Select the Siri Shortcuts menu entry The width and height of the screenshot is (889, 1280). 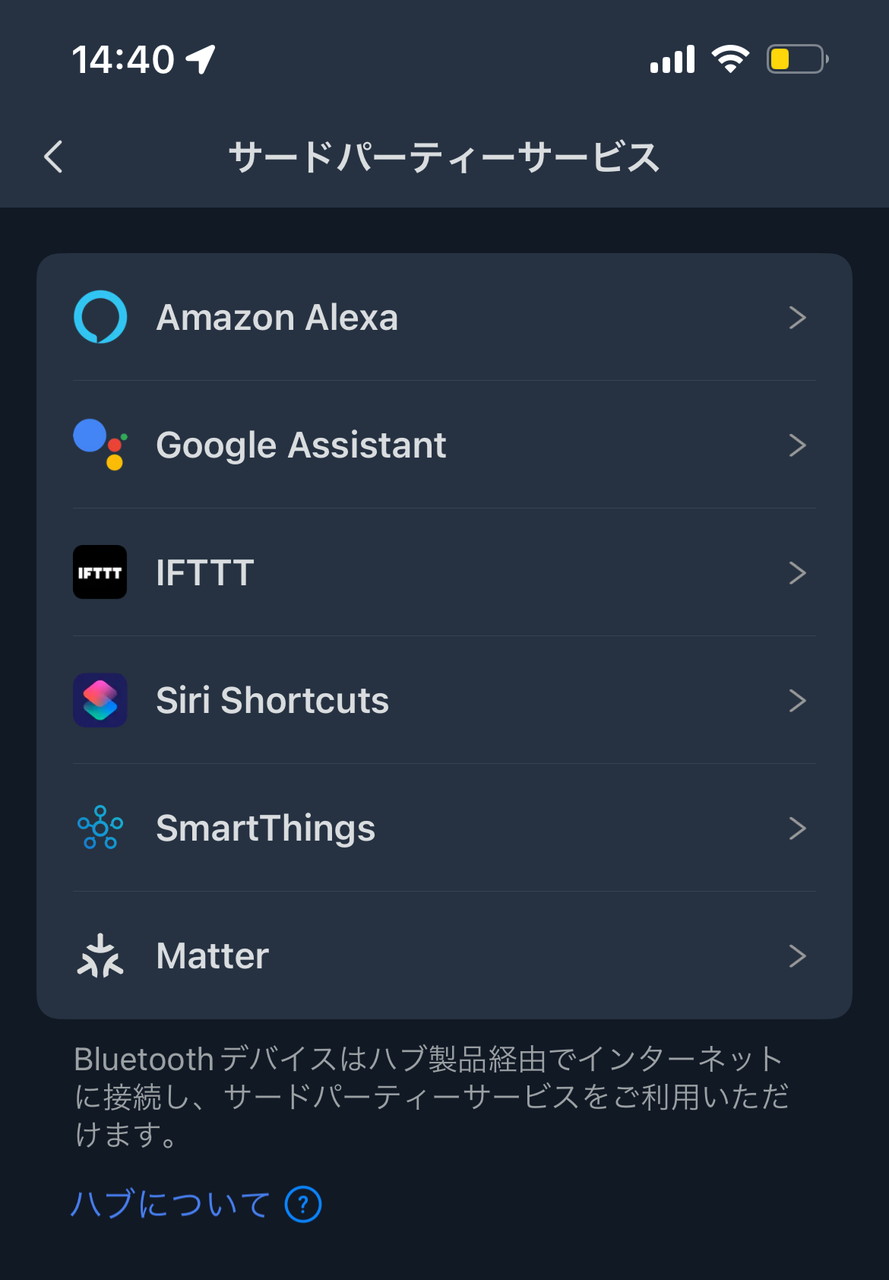(x=272, y=700)
